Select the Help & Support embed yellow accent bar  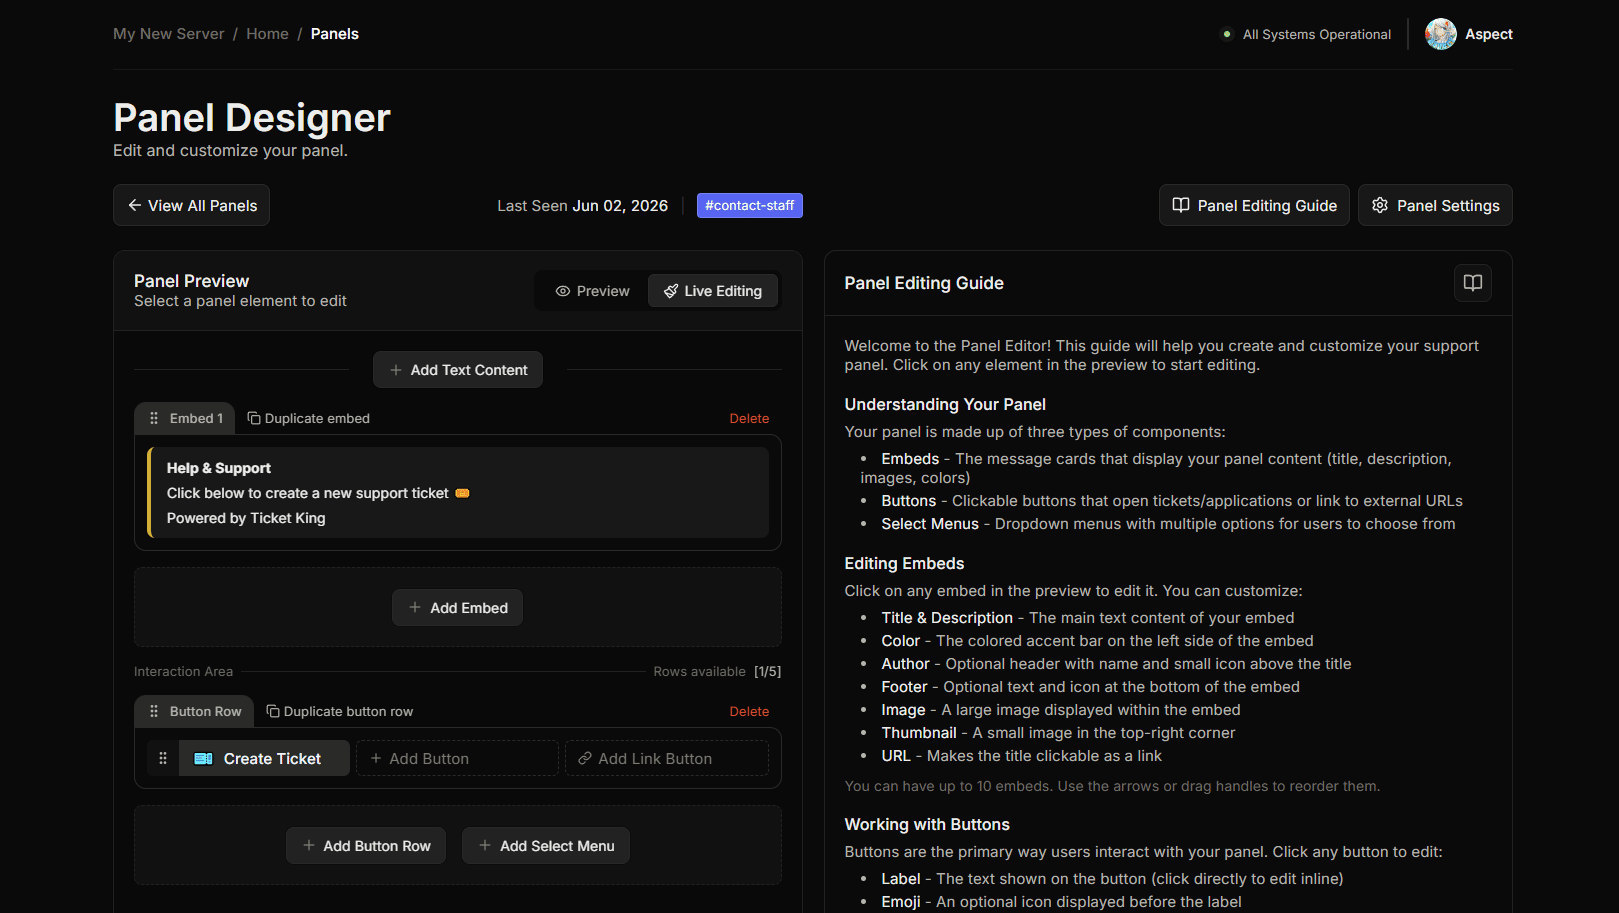[149, 493]
